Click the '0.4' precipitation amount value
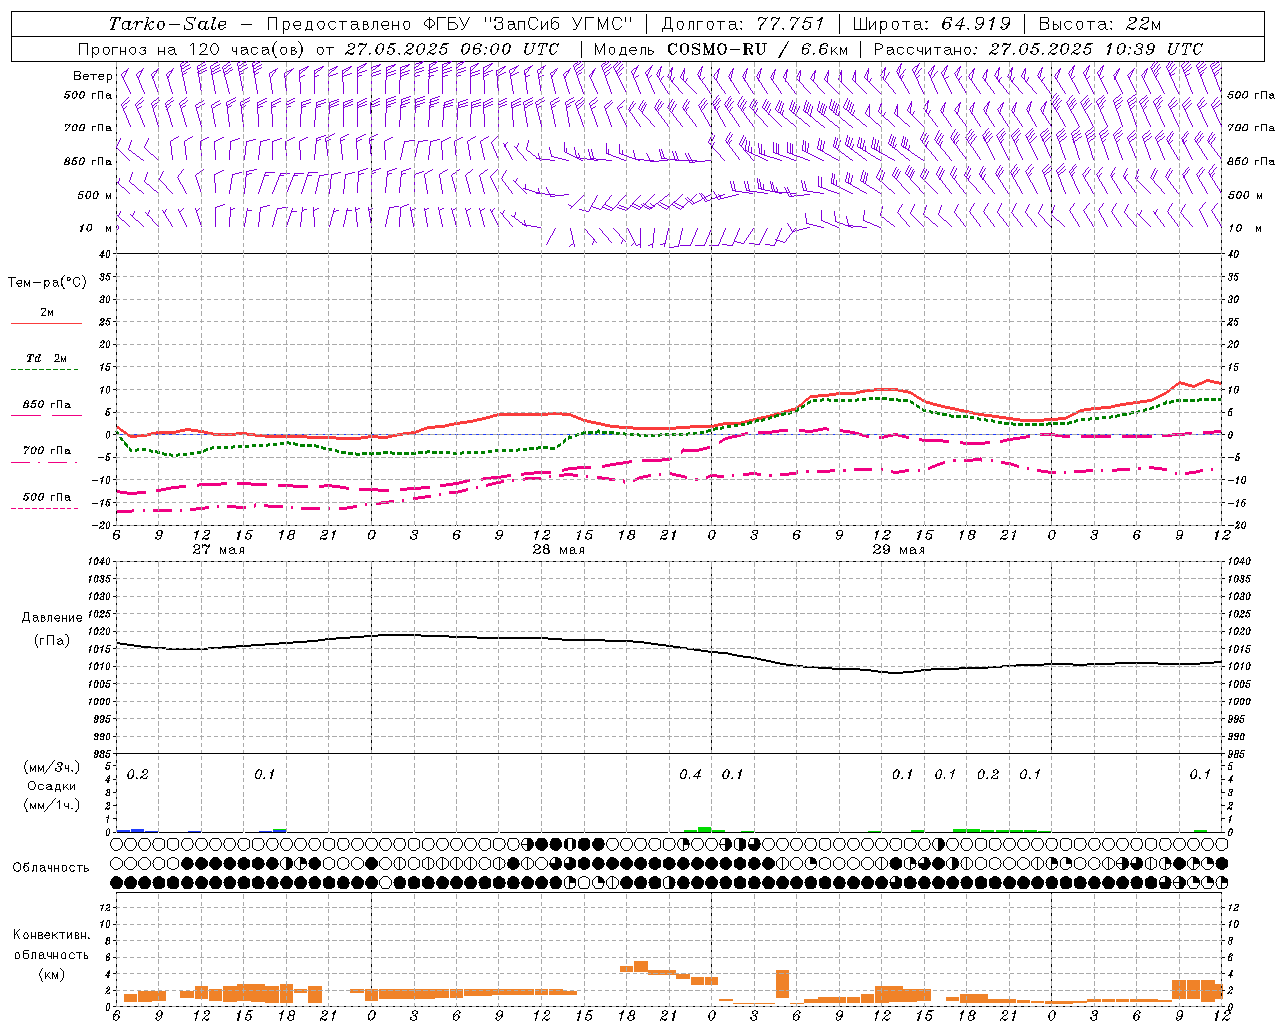This screenshot has height=1024, width=1280. tap(690, 775)
